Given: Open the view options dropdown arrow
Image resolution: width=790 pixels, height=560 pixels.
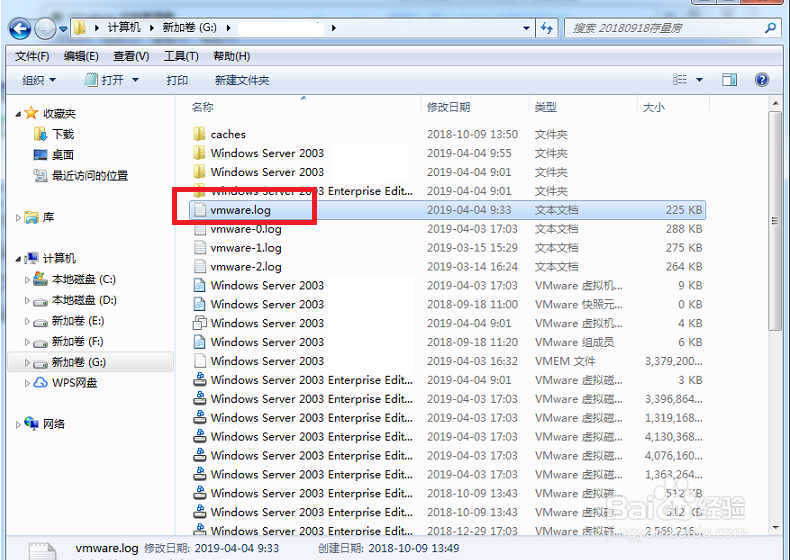Looking at the screenshot, I should point(699,80).
